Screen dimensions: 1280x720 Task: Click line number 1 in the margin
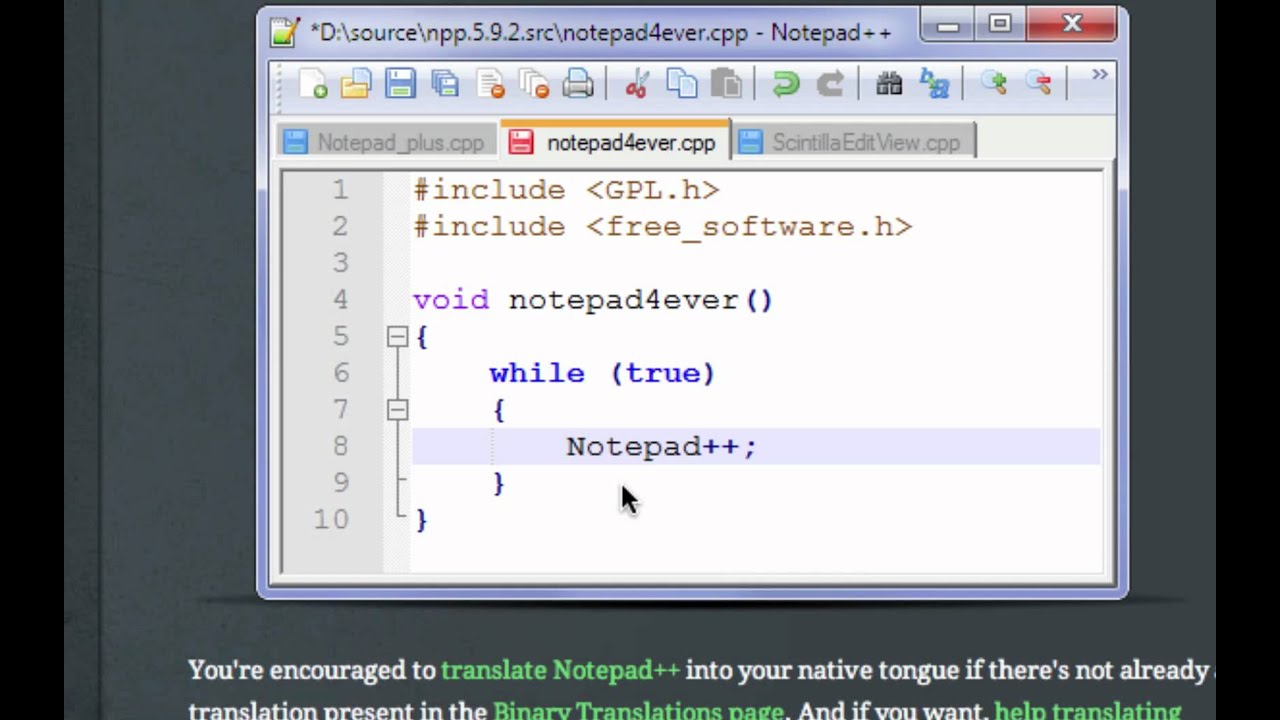click(340, 190)
